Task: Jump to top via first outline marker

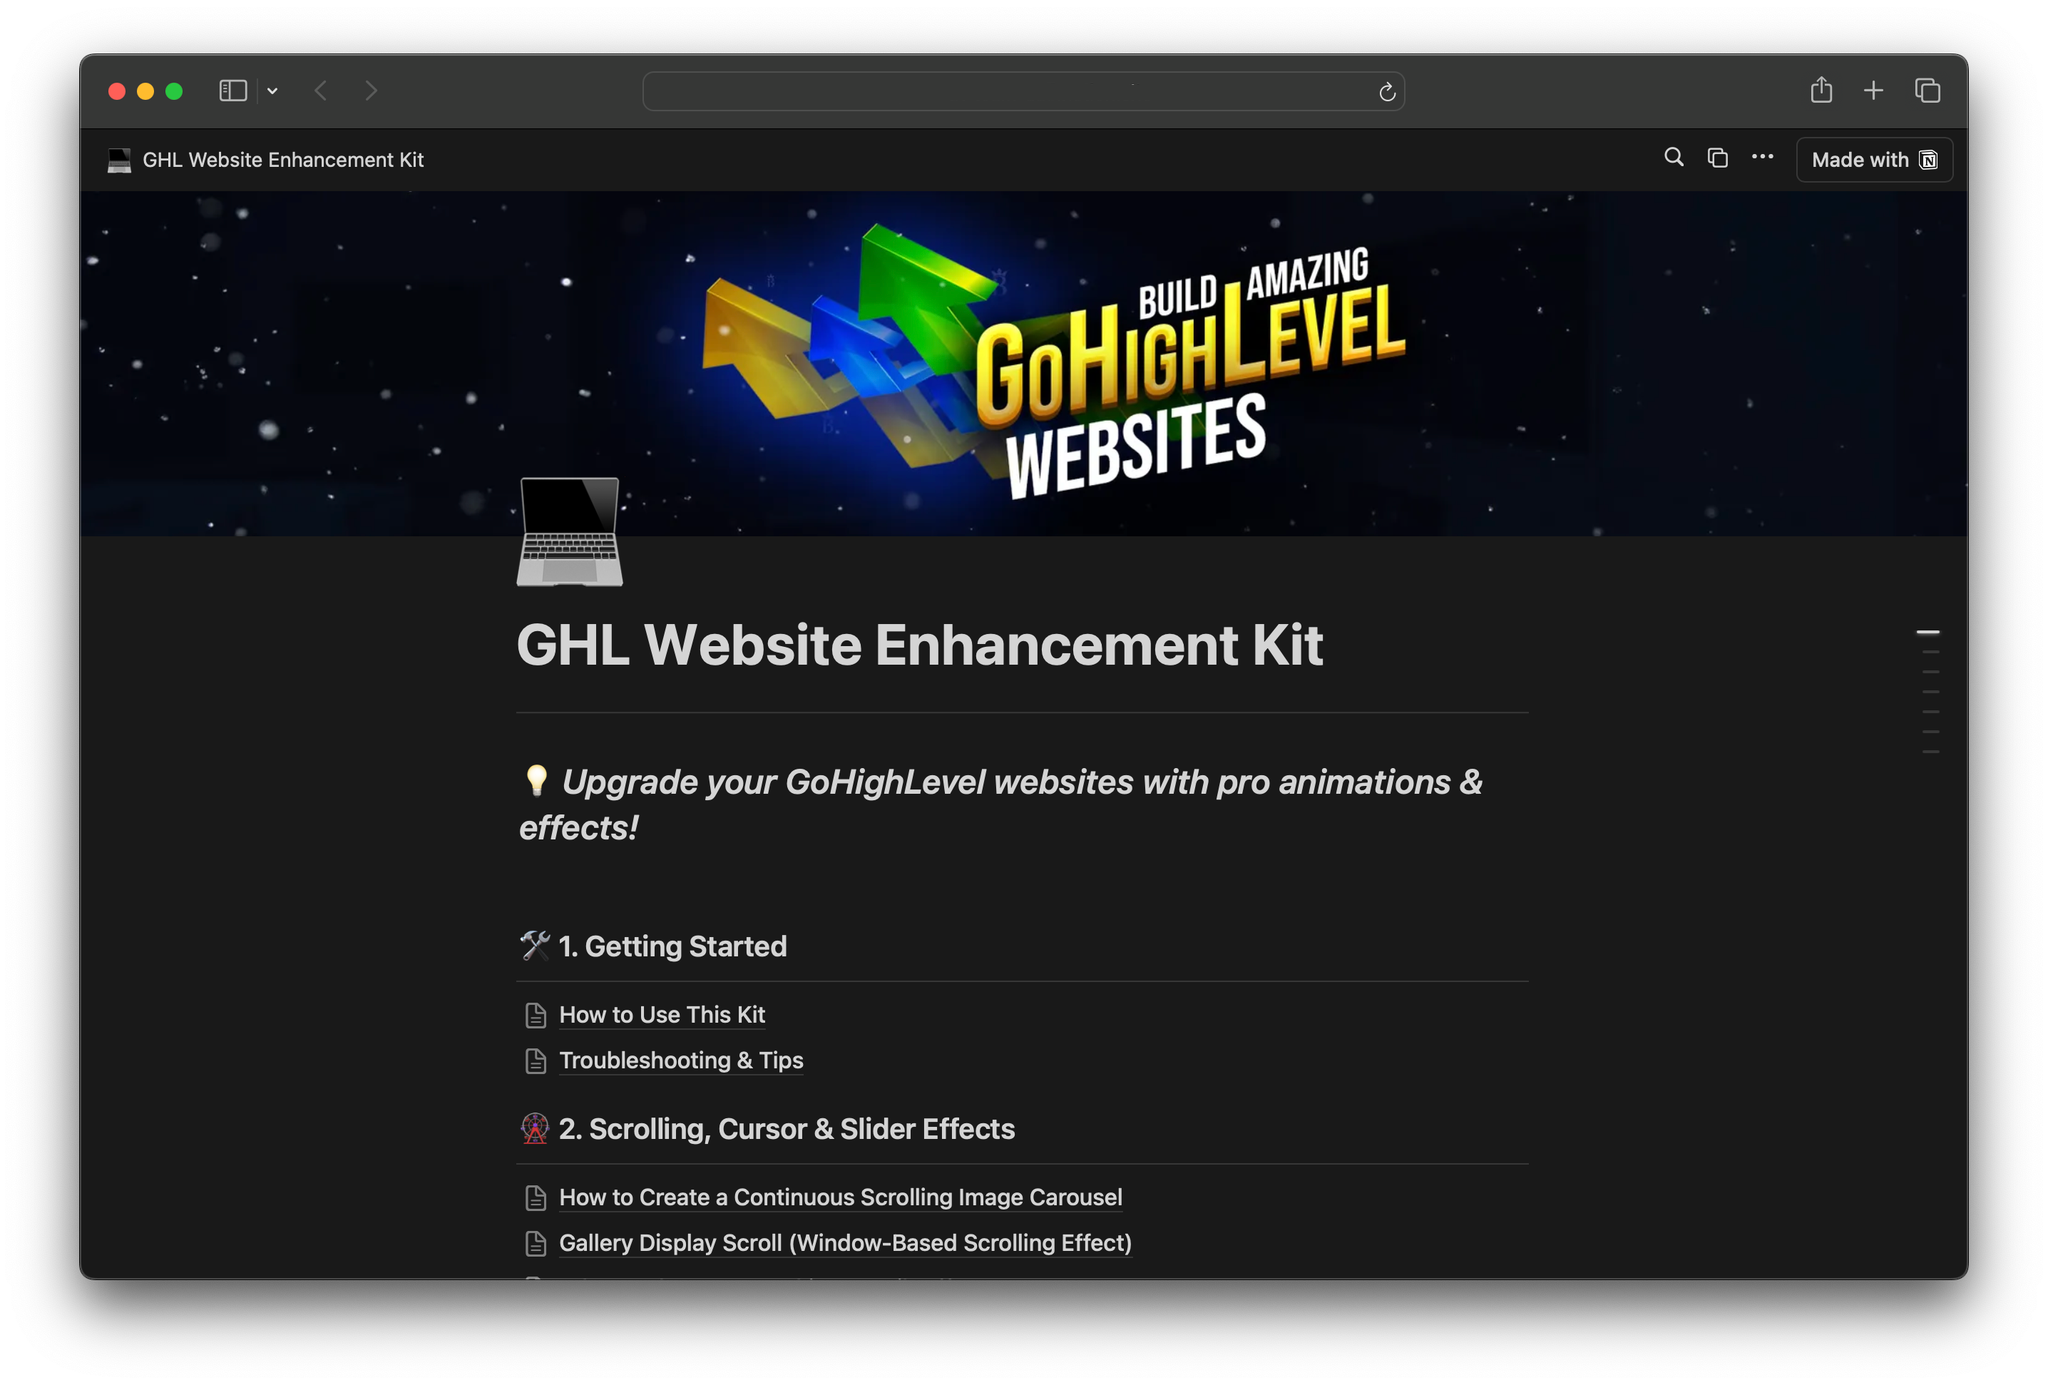Action: coord(1928,632)
